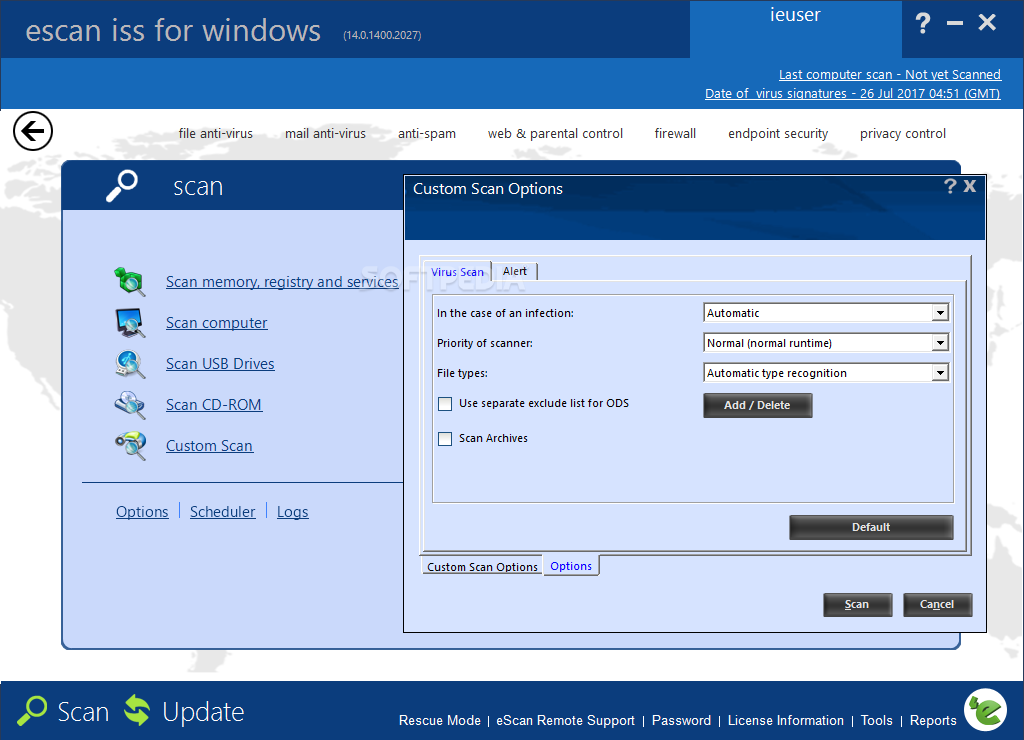Open the mail anti-virus module

tap(325, 133)
